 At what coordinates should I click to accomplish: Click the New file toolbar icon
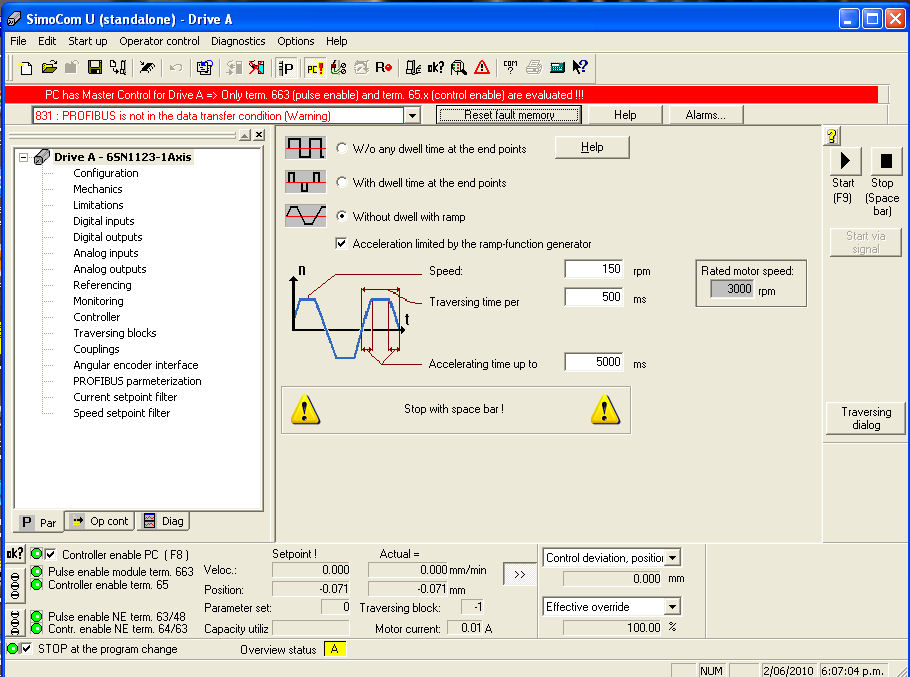coord(26,68)
